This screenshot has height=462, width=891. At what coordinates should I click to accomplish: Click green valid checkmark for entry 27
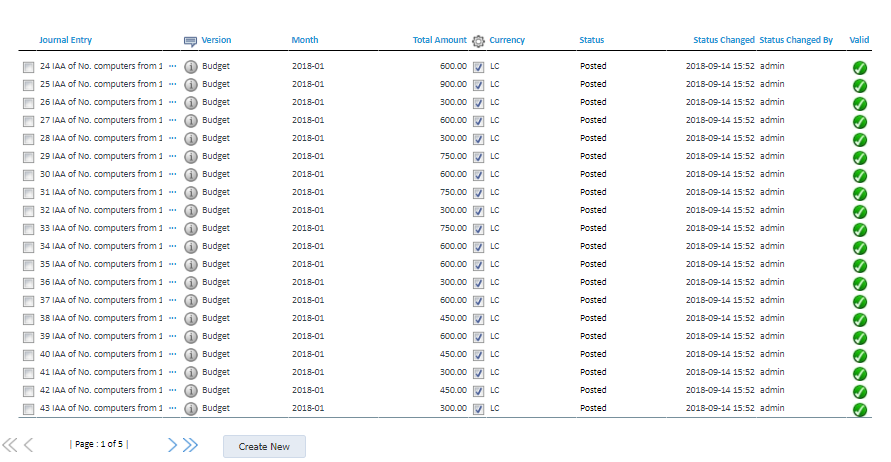(x=859, y=121)
